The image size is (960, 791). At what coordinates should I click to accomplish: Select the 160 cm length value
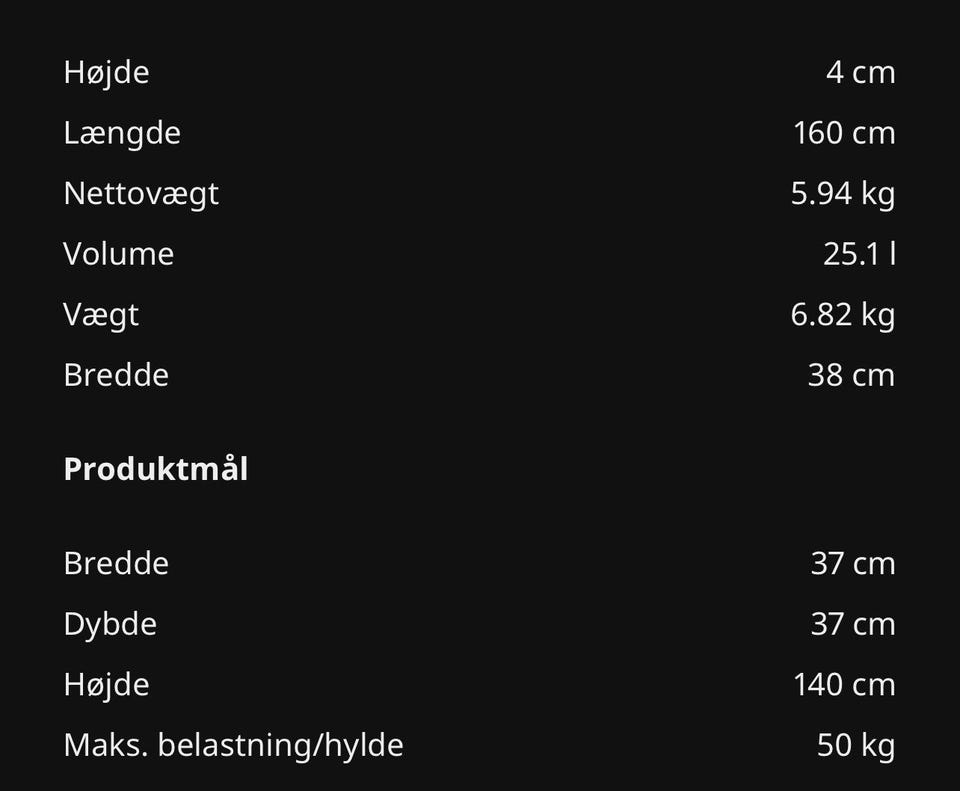[x=844, y=133]
